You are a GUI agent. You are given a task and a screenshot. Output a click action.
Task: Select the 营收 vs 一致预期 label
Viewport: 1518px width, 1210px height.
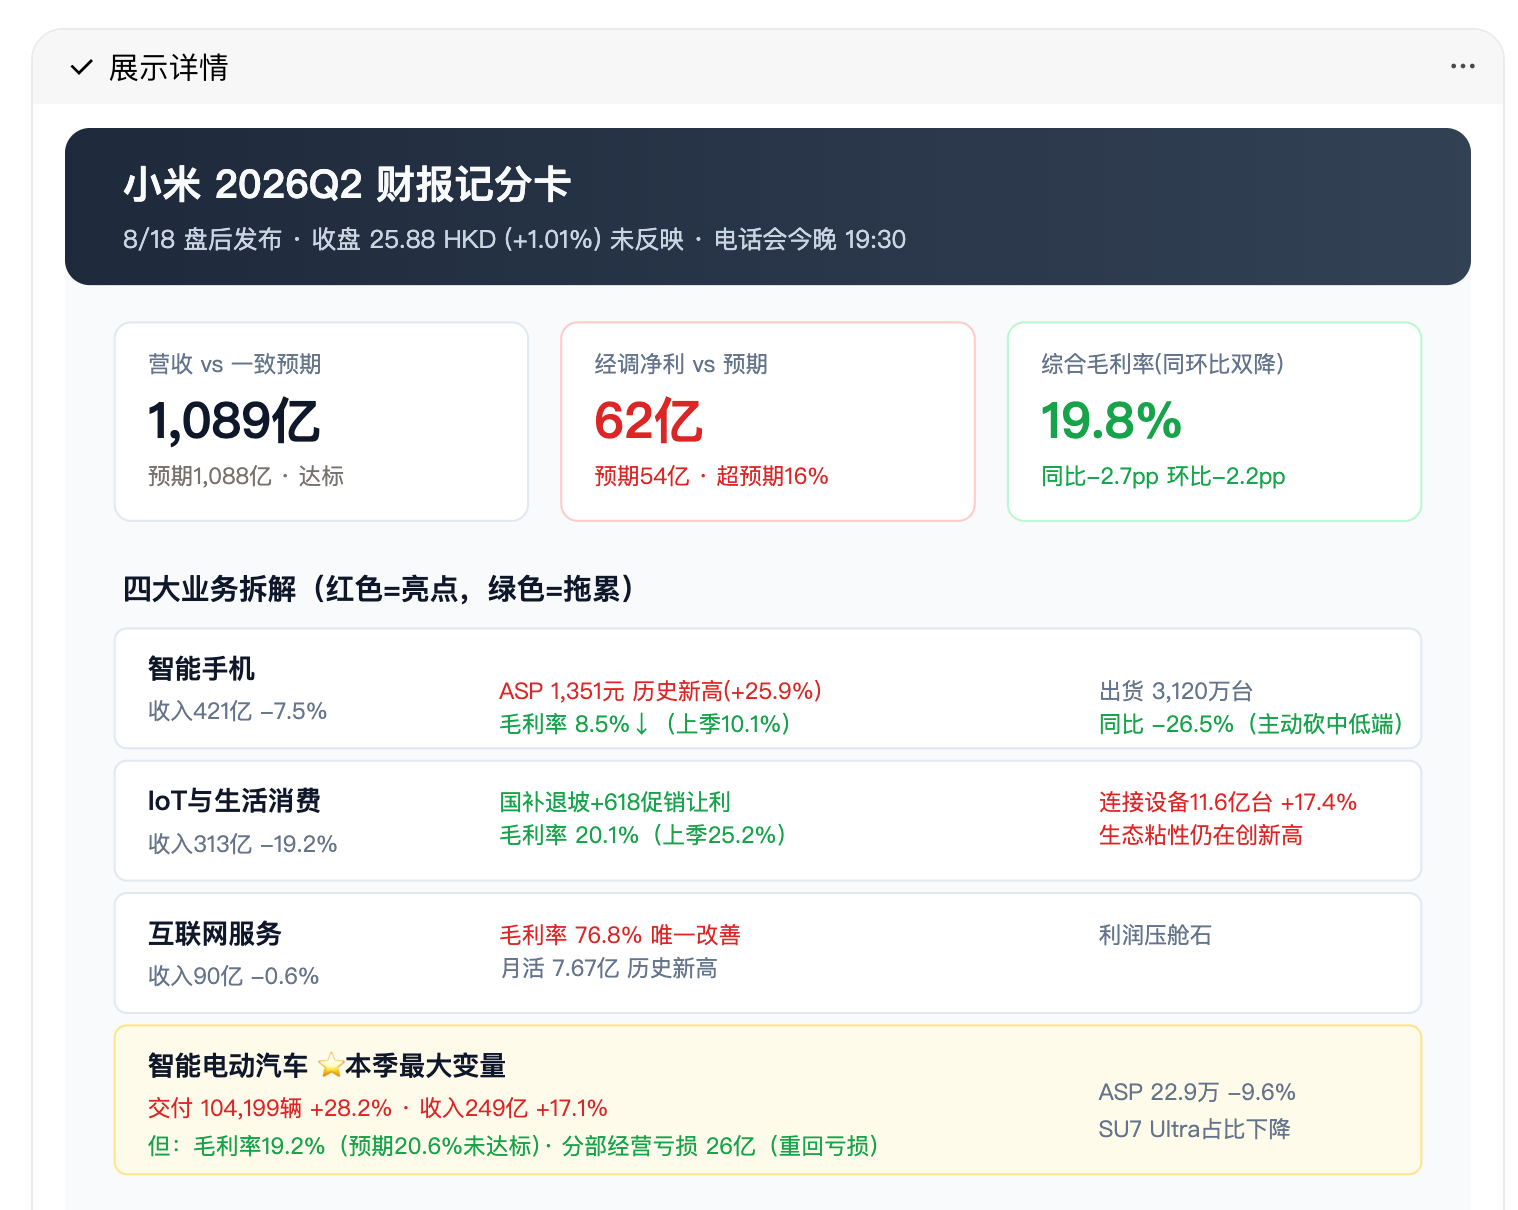pyautogui.click(x=234, y=364)
